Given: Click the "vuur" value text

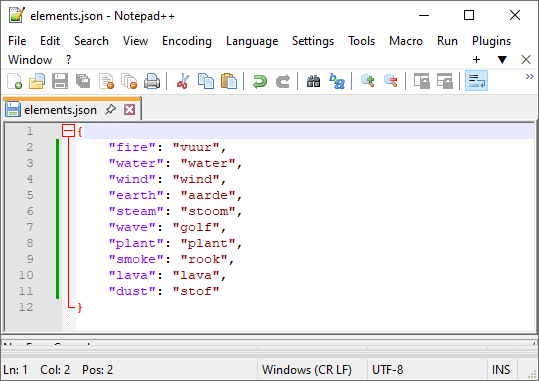Looking at the screenshot, I should click(196, 147).
